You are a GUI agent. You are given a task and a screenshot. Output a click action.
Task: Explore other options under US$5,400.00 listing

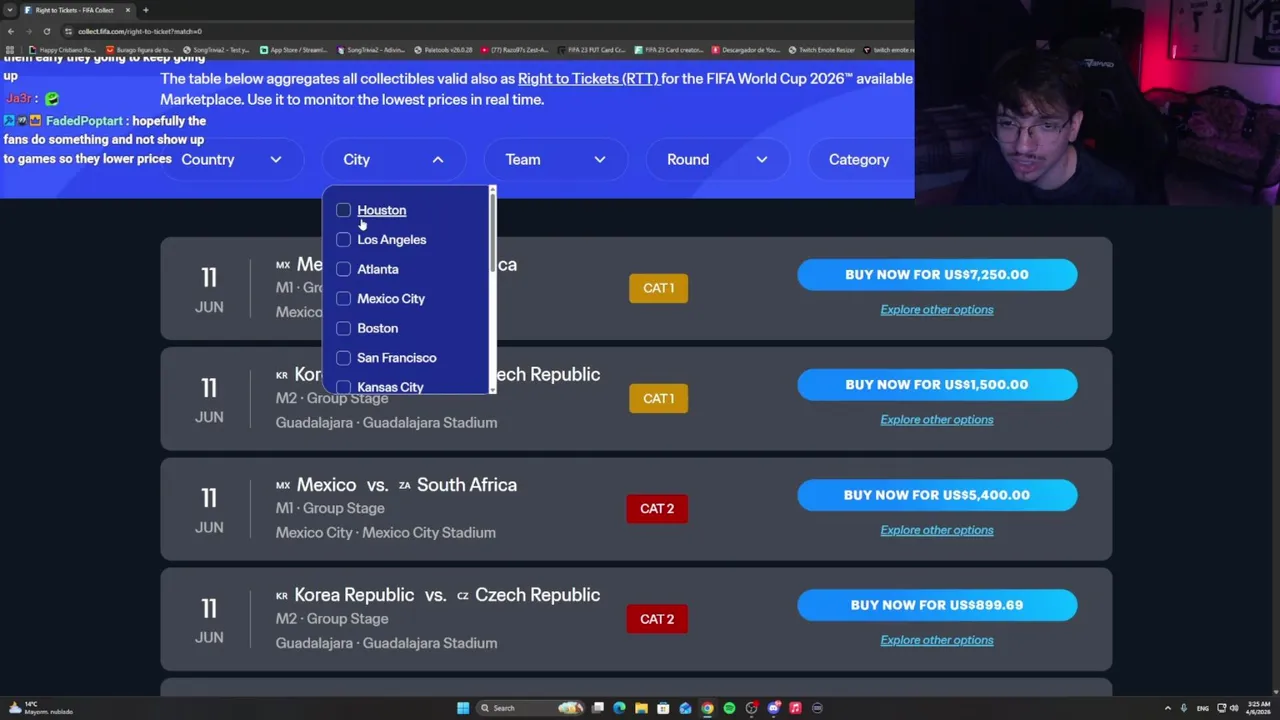937,530
